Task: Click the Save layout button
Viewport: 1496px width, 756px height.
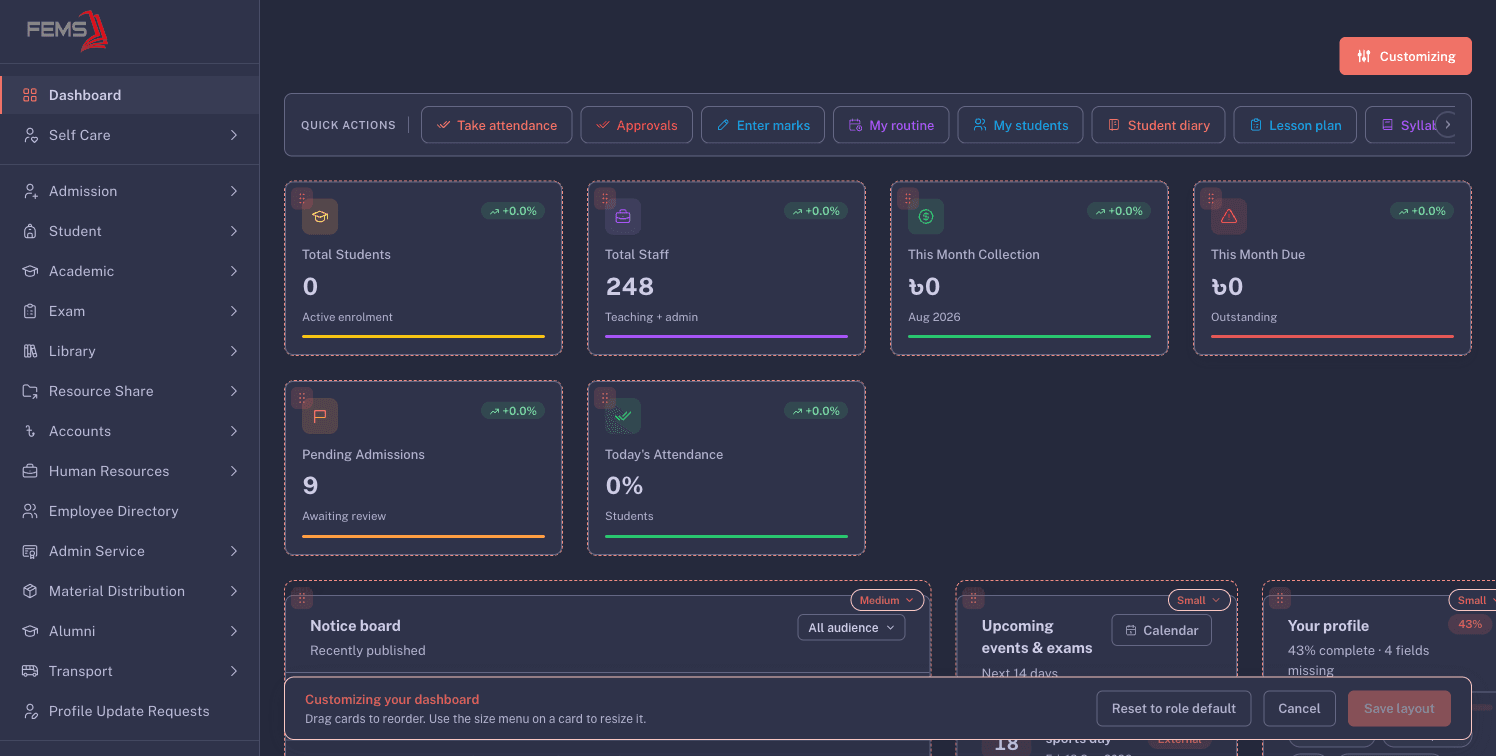Action: 1399,708
